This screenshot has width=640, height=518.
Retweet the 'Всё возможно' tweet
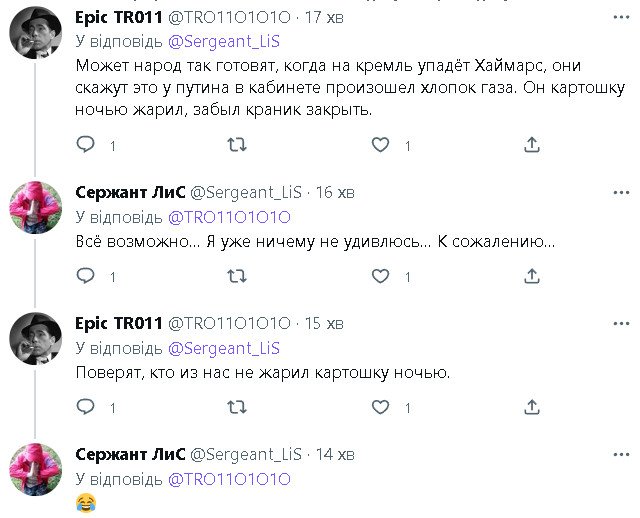click(x=237, y=276)
